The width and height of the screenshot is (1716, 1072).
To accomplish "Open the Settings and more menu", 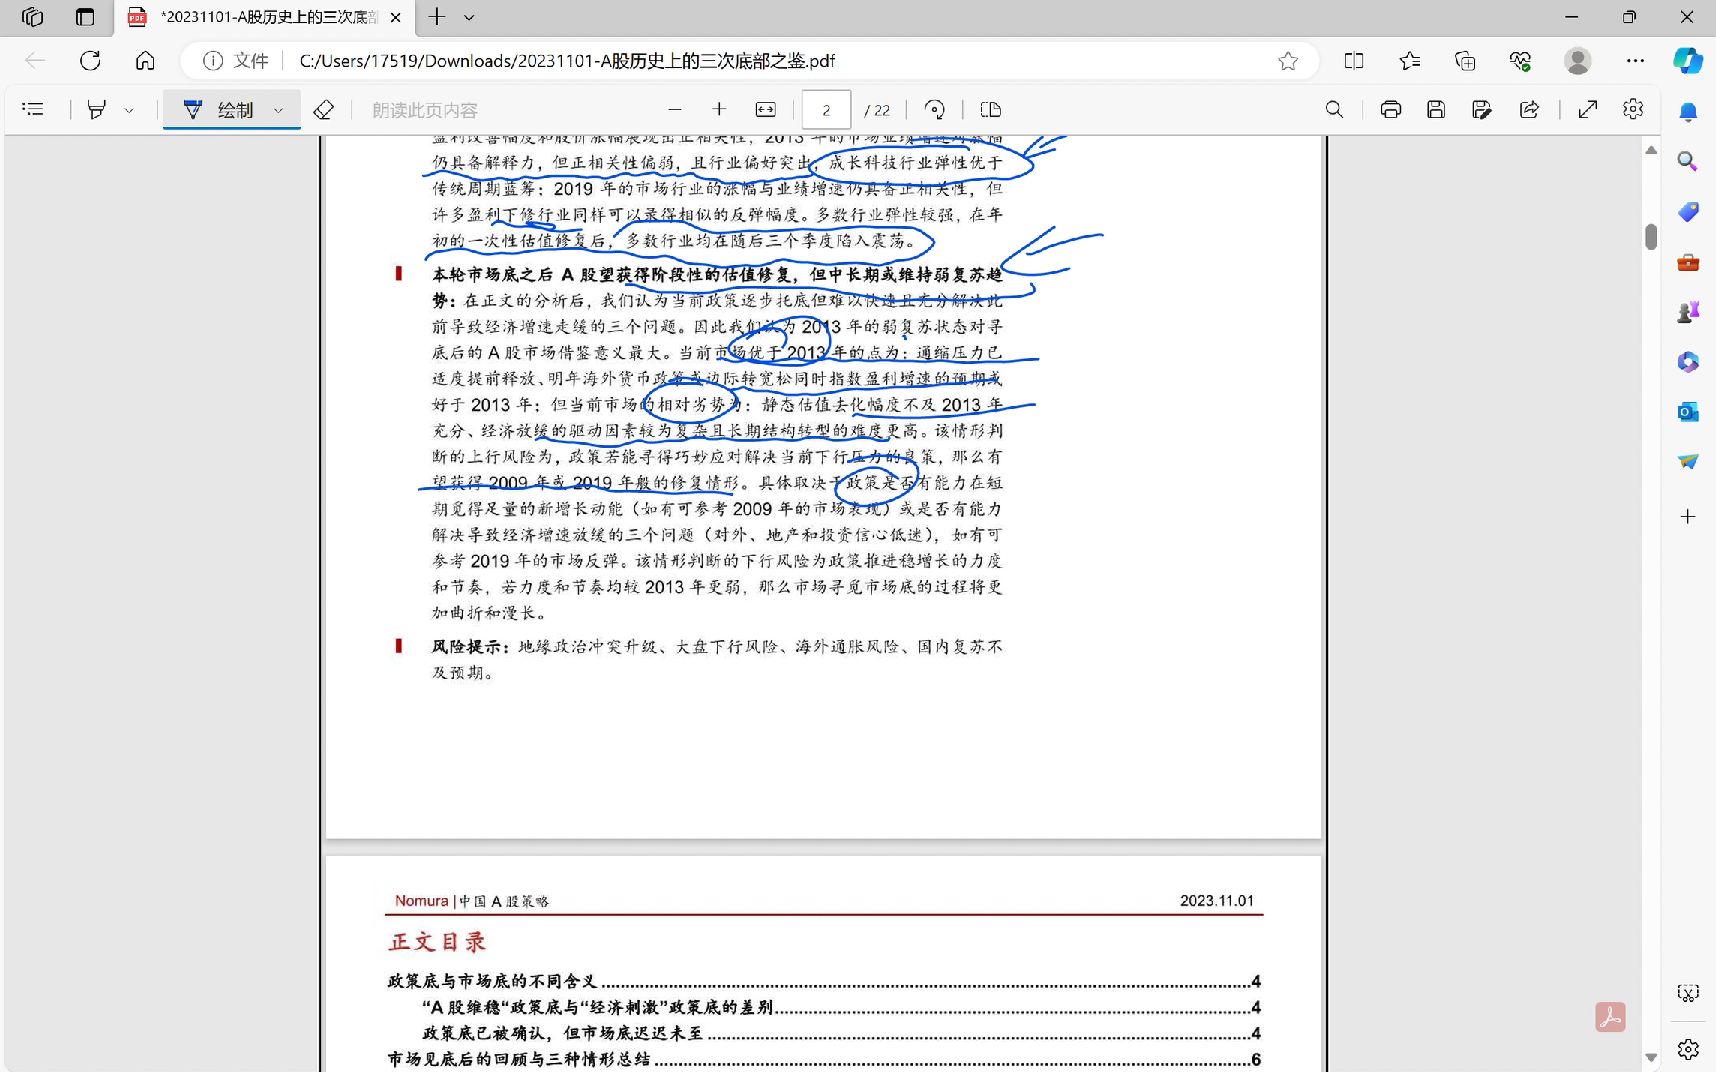I will coord(1635,61).
